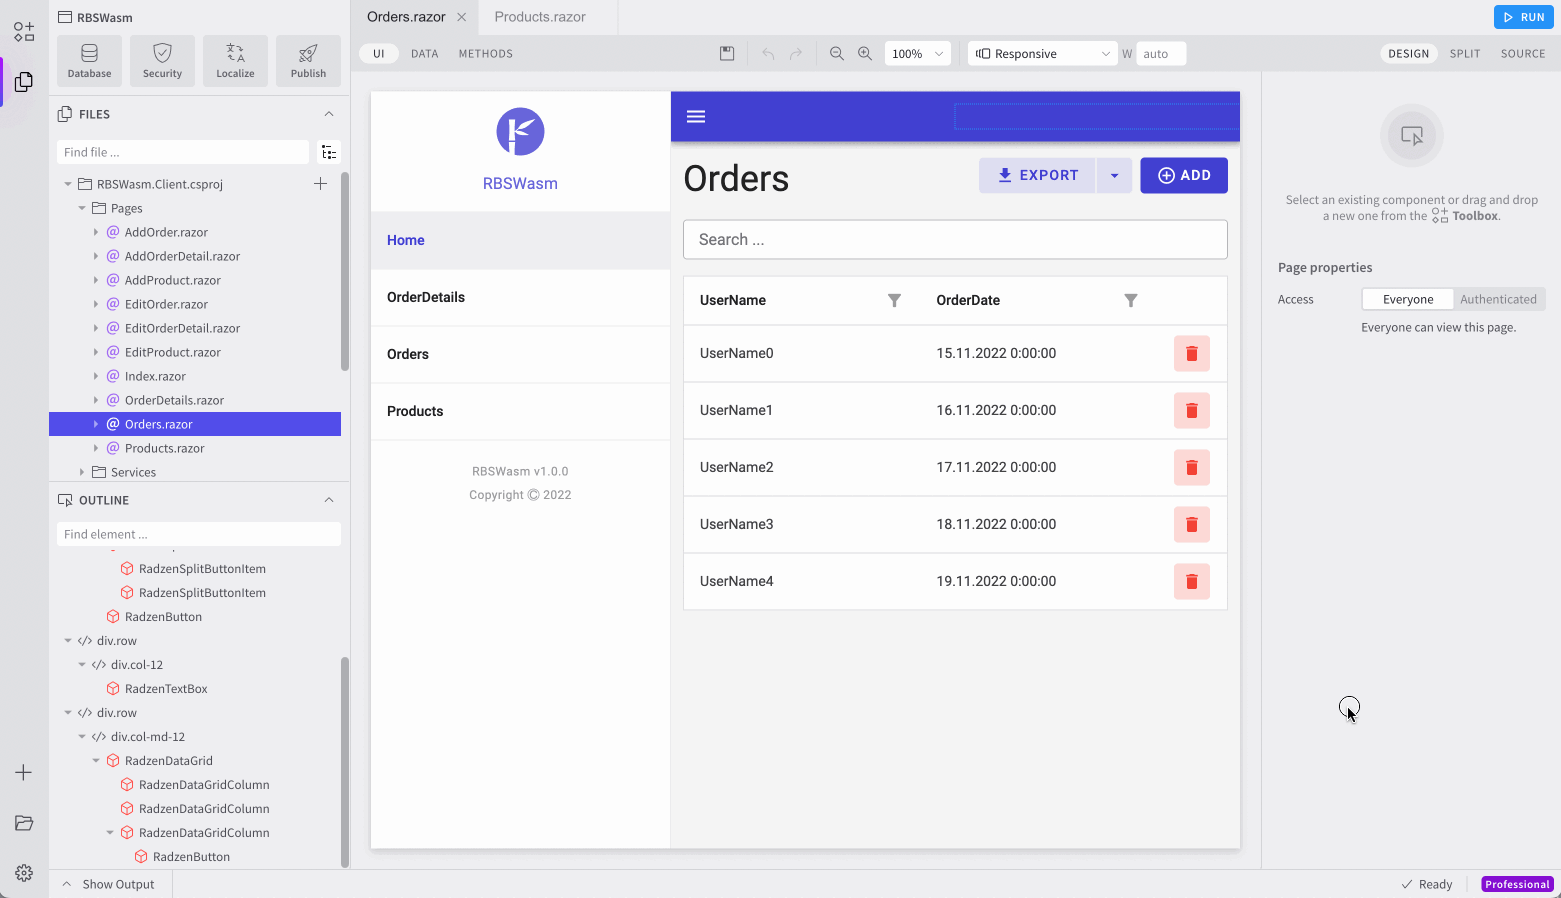
Task: Collapse the Pages folder
Action: point(82,208)
